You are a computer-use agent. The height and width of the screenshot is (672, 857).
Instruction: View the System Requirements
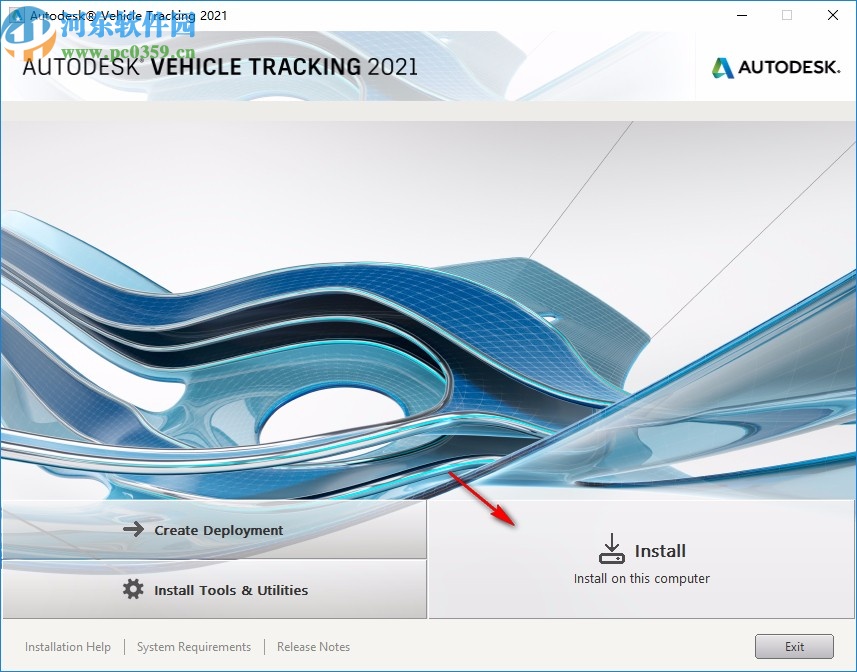point(193,647)
